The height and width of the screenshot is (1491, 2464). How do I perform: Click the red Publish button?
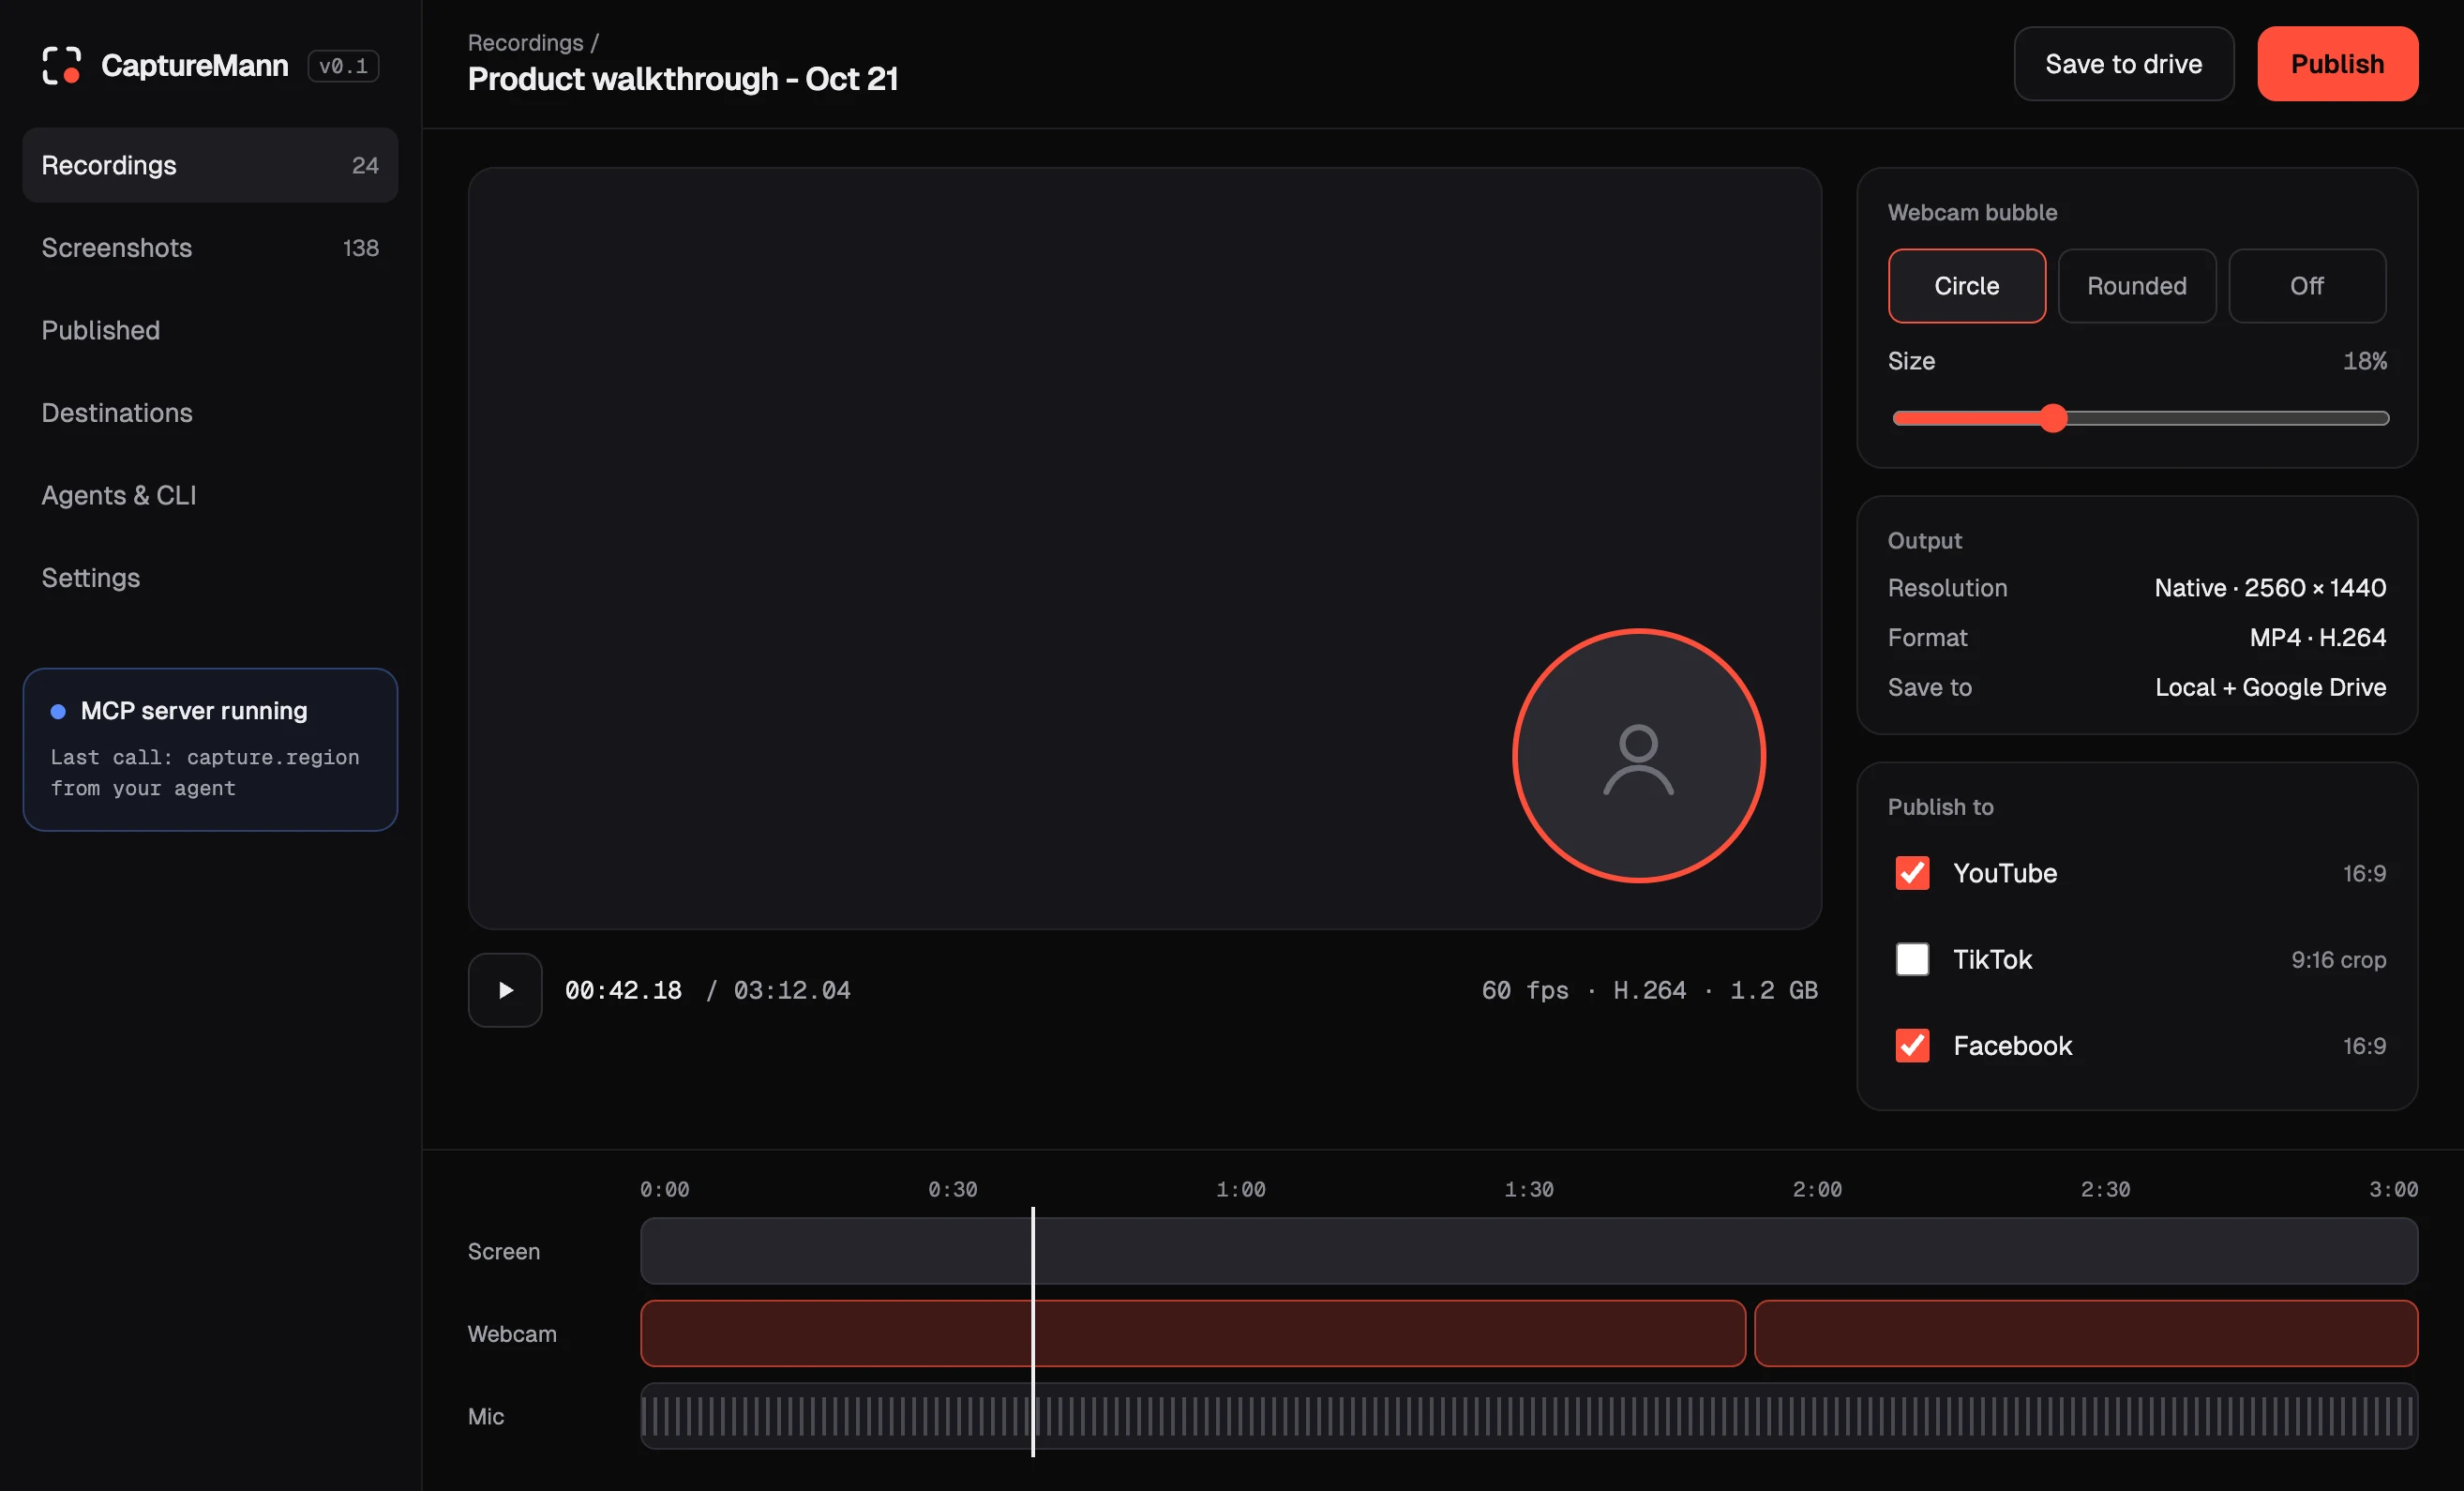pyautogui.click(x=2337, y=64)
